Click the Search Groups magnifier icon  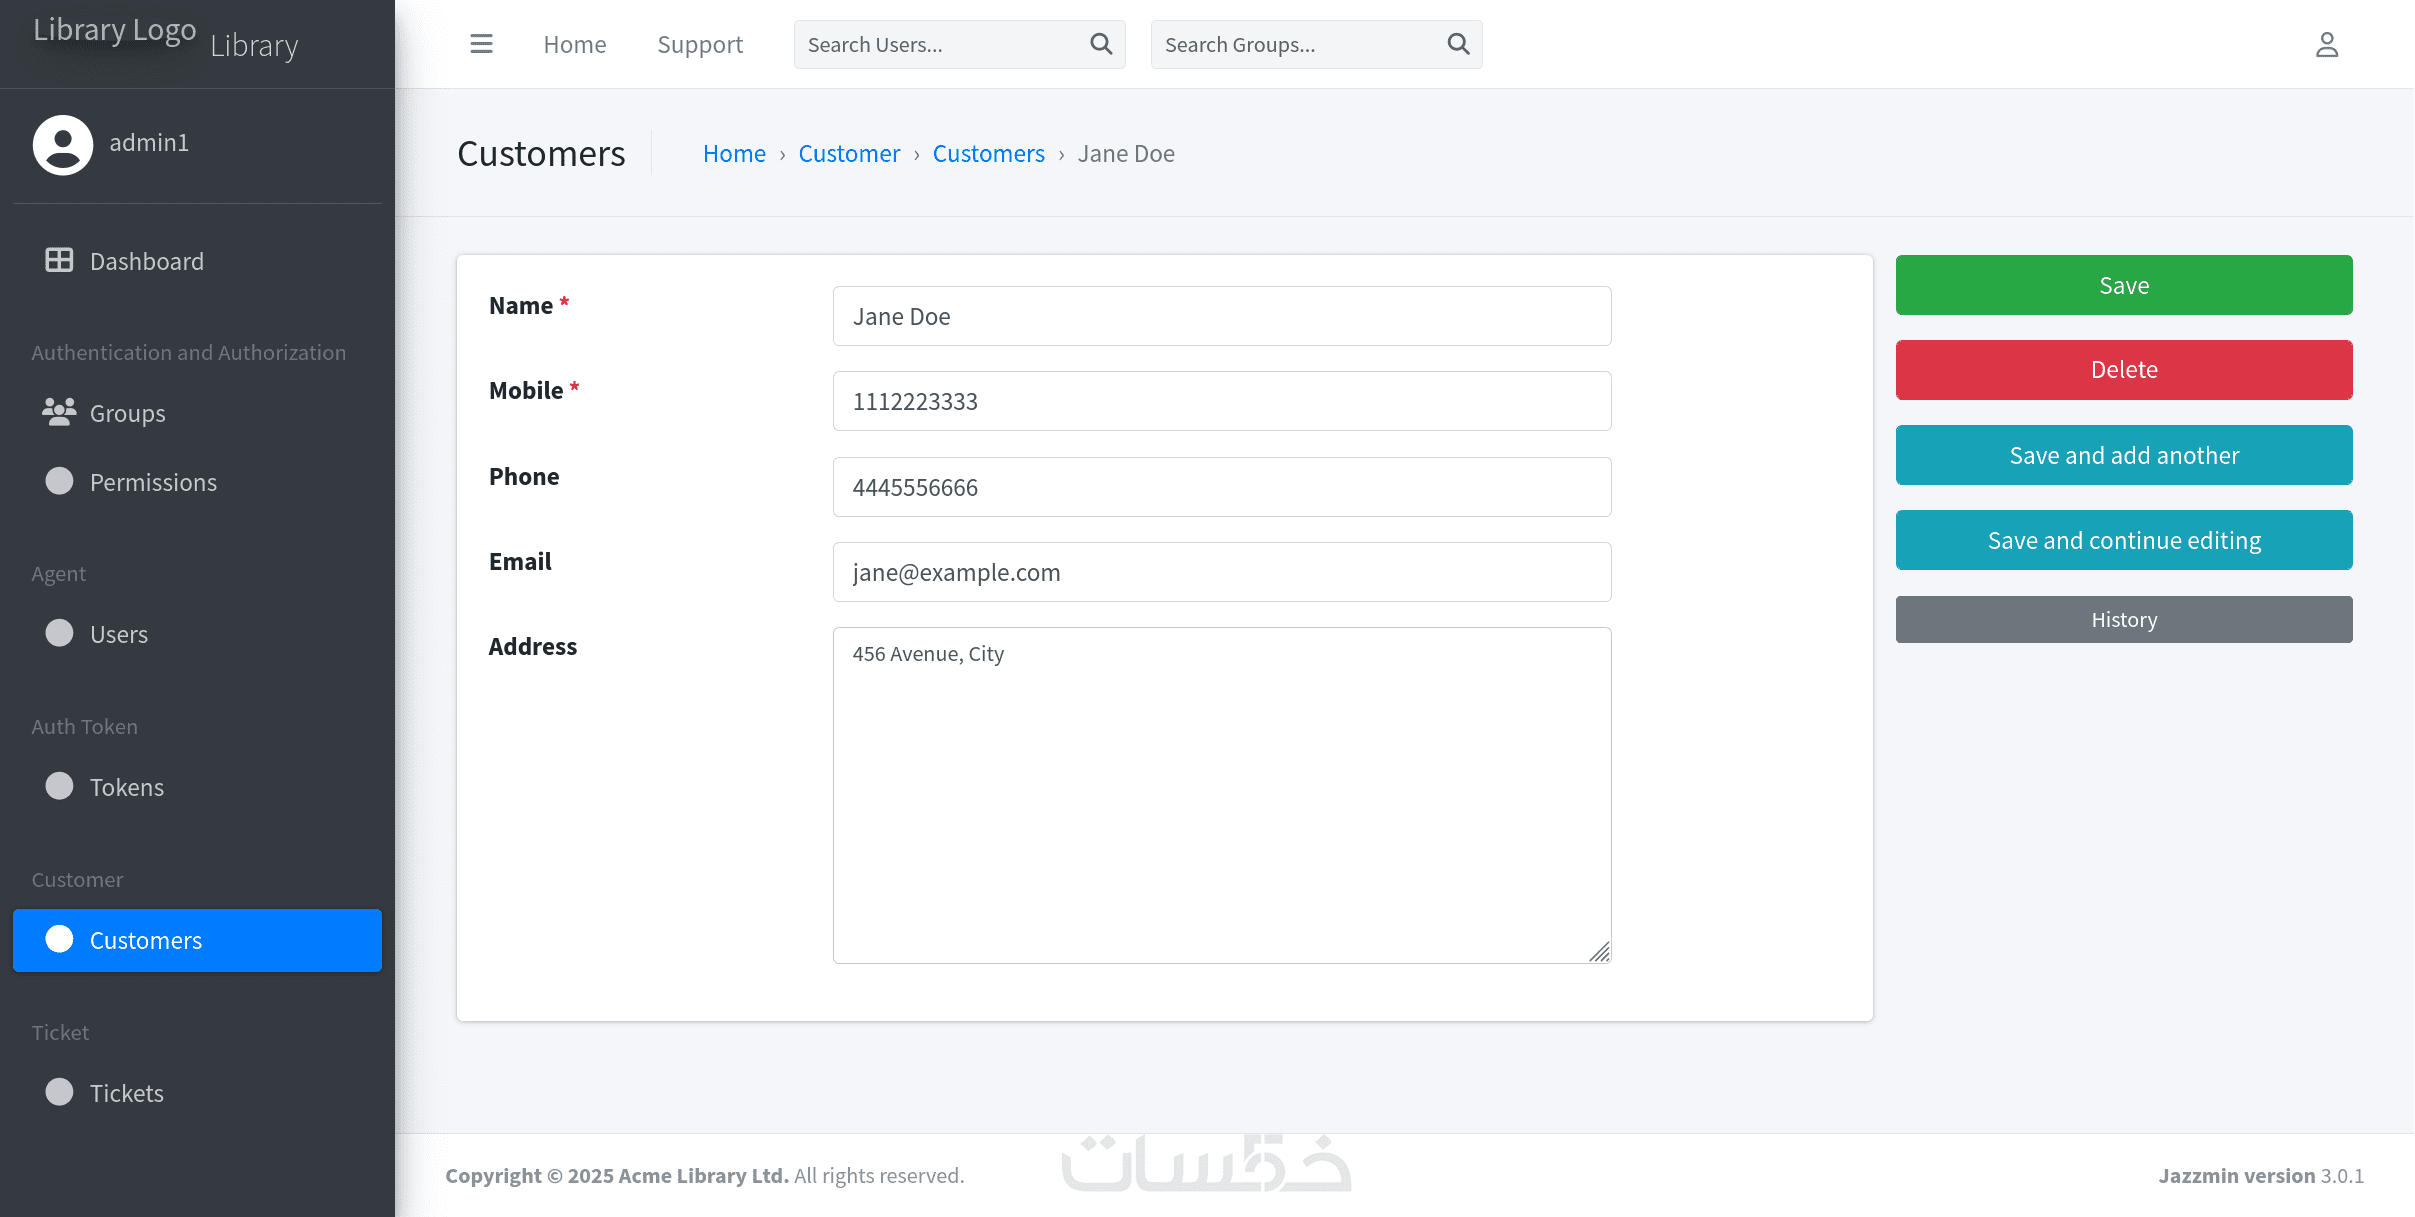(x=1458, y=44)
